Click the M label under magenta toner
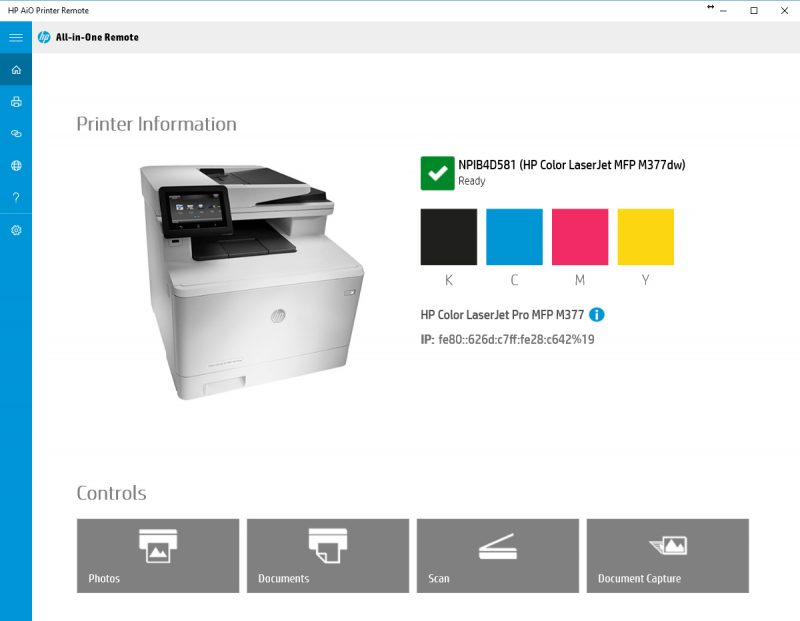The image size is (800, 621). [x=580, y=280]
